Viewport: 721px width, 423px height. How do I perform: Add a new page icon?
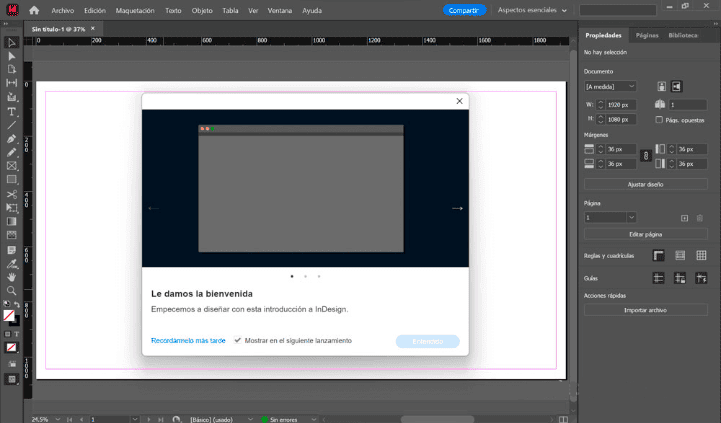pos(684,218)
